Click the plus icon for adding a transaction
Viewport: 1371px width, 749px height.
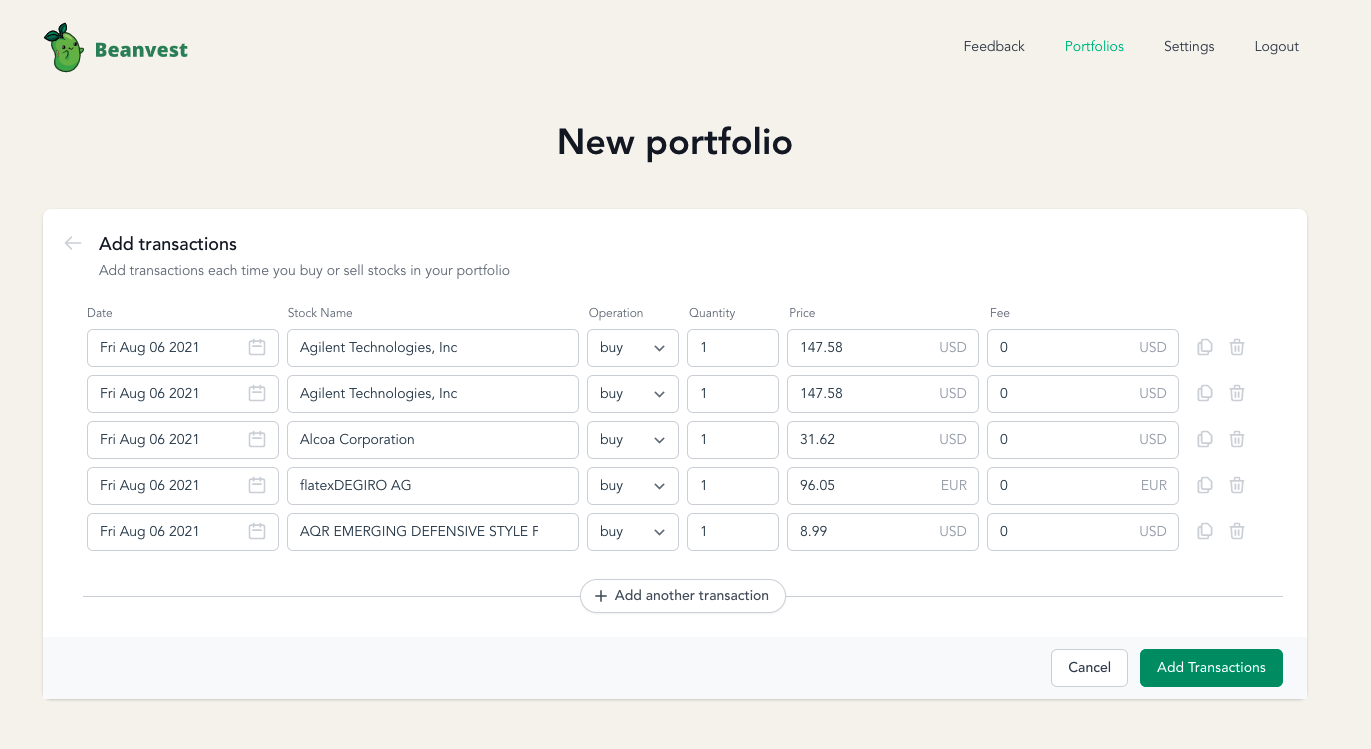[x=600, y=595]
